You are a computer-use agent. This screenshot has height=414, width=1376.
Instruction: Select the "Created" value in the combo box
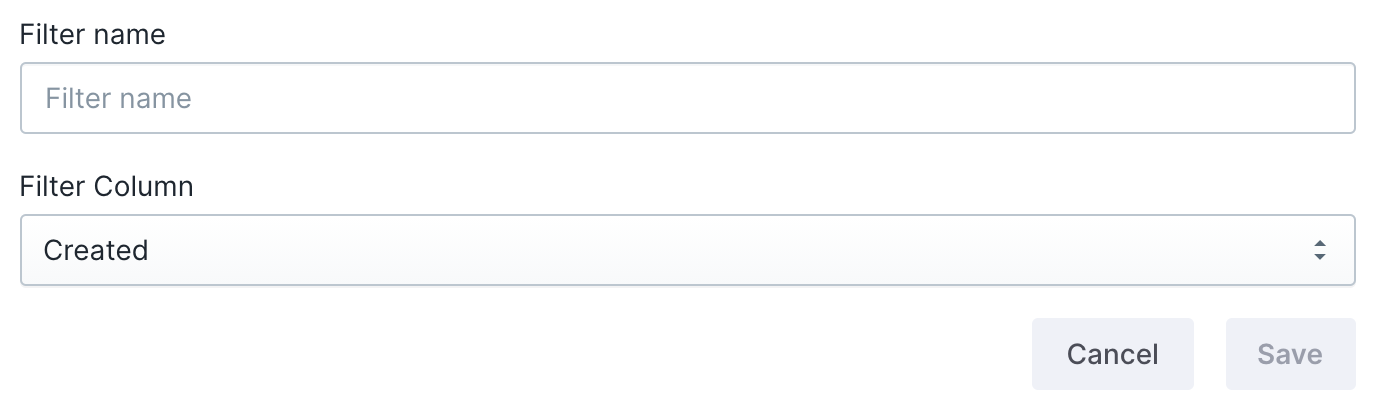coord(96,250)
